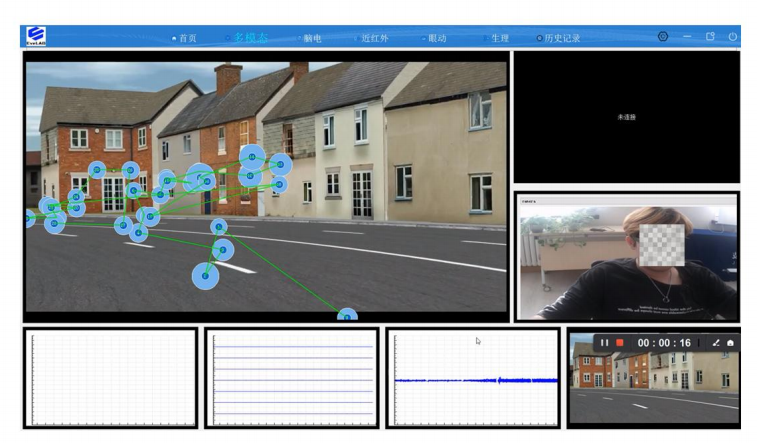Open the 历史记录 history tab
The height and width of the screenshot is (443, 757).
[560, 38]
